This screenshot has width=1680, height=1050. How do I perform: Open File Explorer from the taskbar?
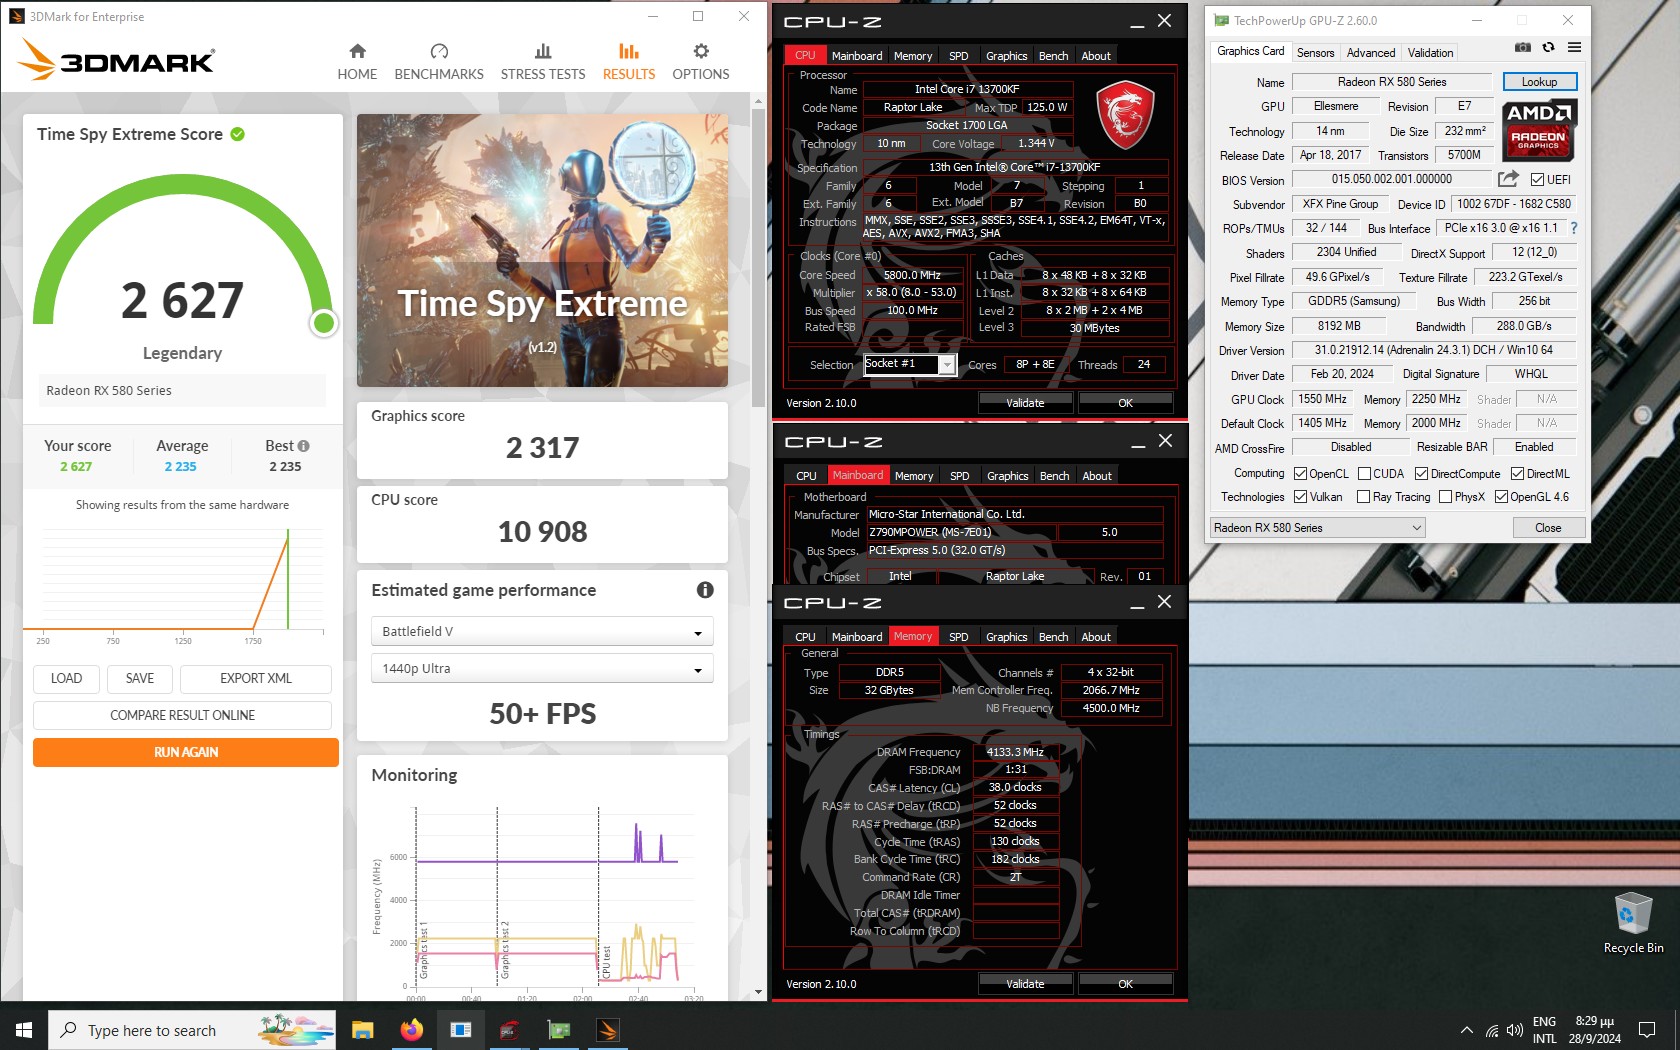pos(363,1029)
